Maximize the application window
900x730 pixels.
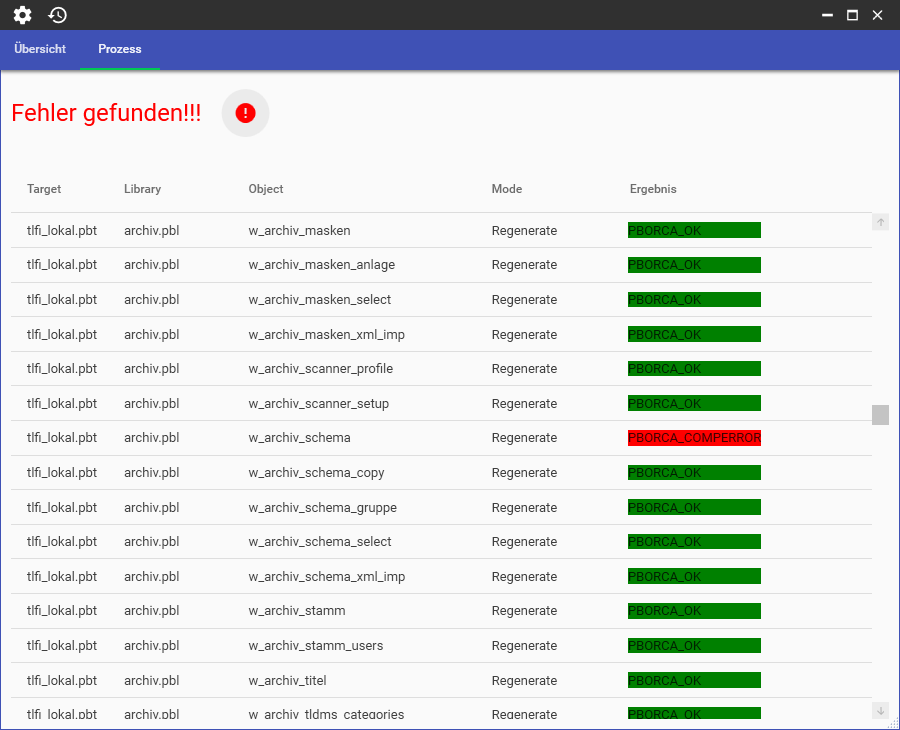tap(852, 15)
